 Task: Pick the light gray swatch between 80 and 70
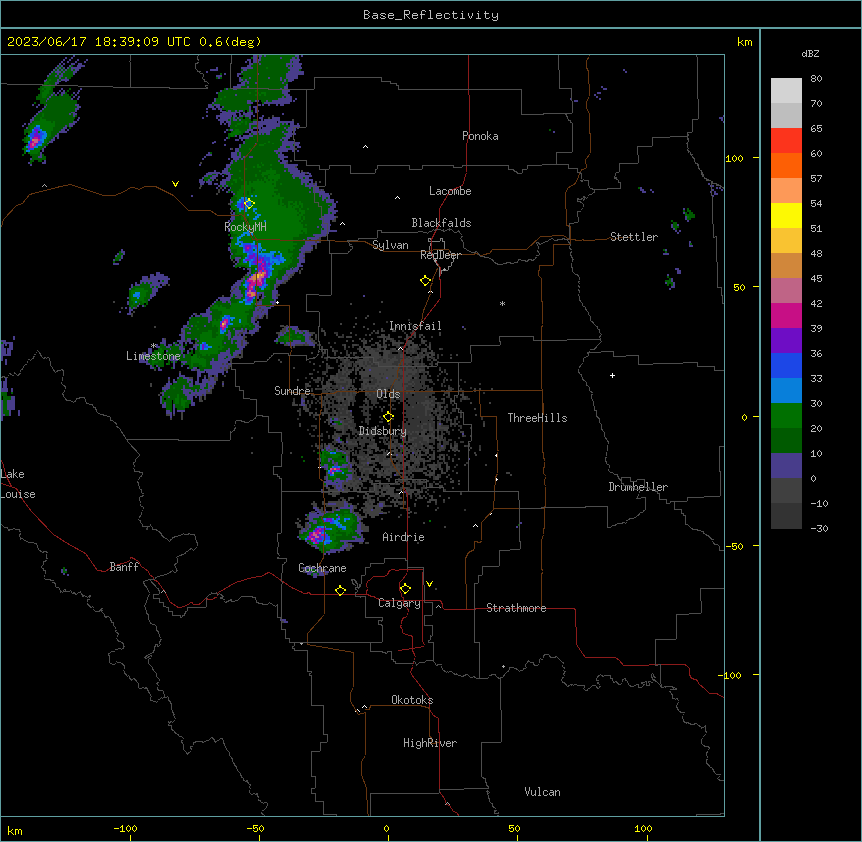786,90
